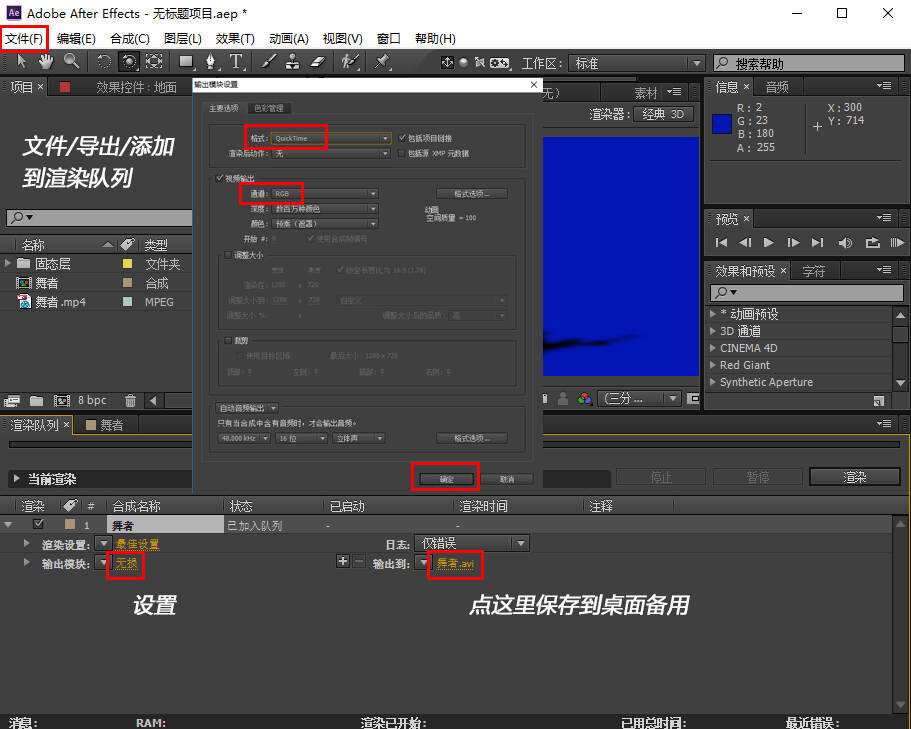The width and height of the screenshot is (911, 729).
Task: Expand the CINEMA 4D effects category
Action: pyautogui.click(x=713, y=348)
